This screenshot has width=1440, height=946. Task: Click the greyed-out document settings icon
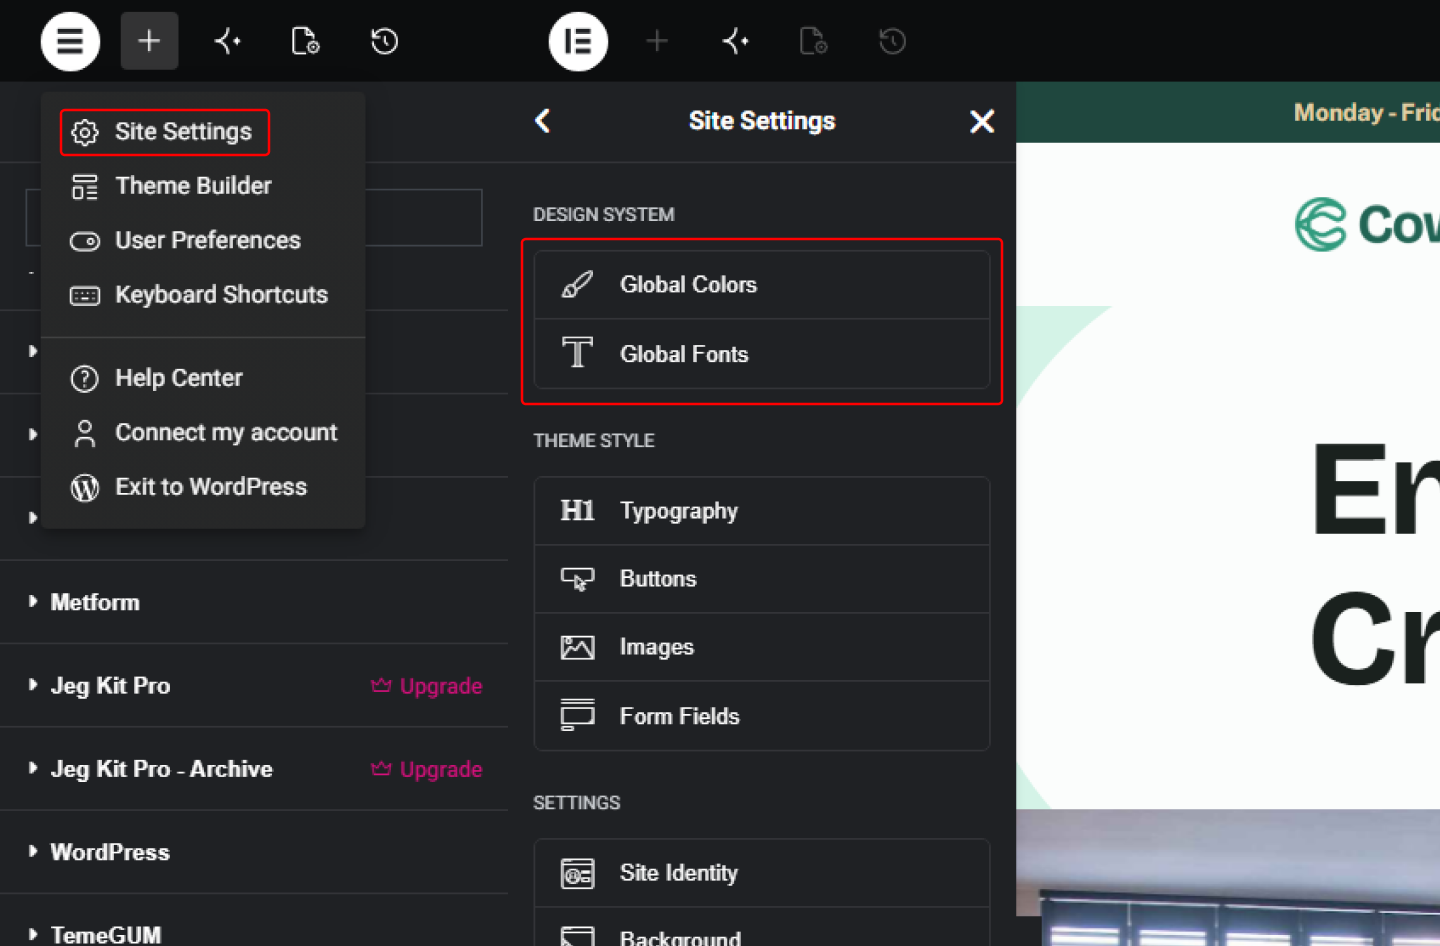813,41
